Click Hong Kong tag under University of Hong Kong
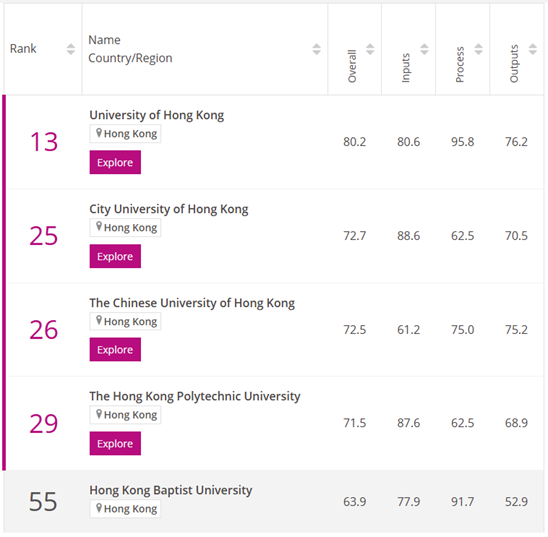 coord(125,133)
